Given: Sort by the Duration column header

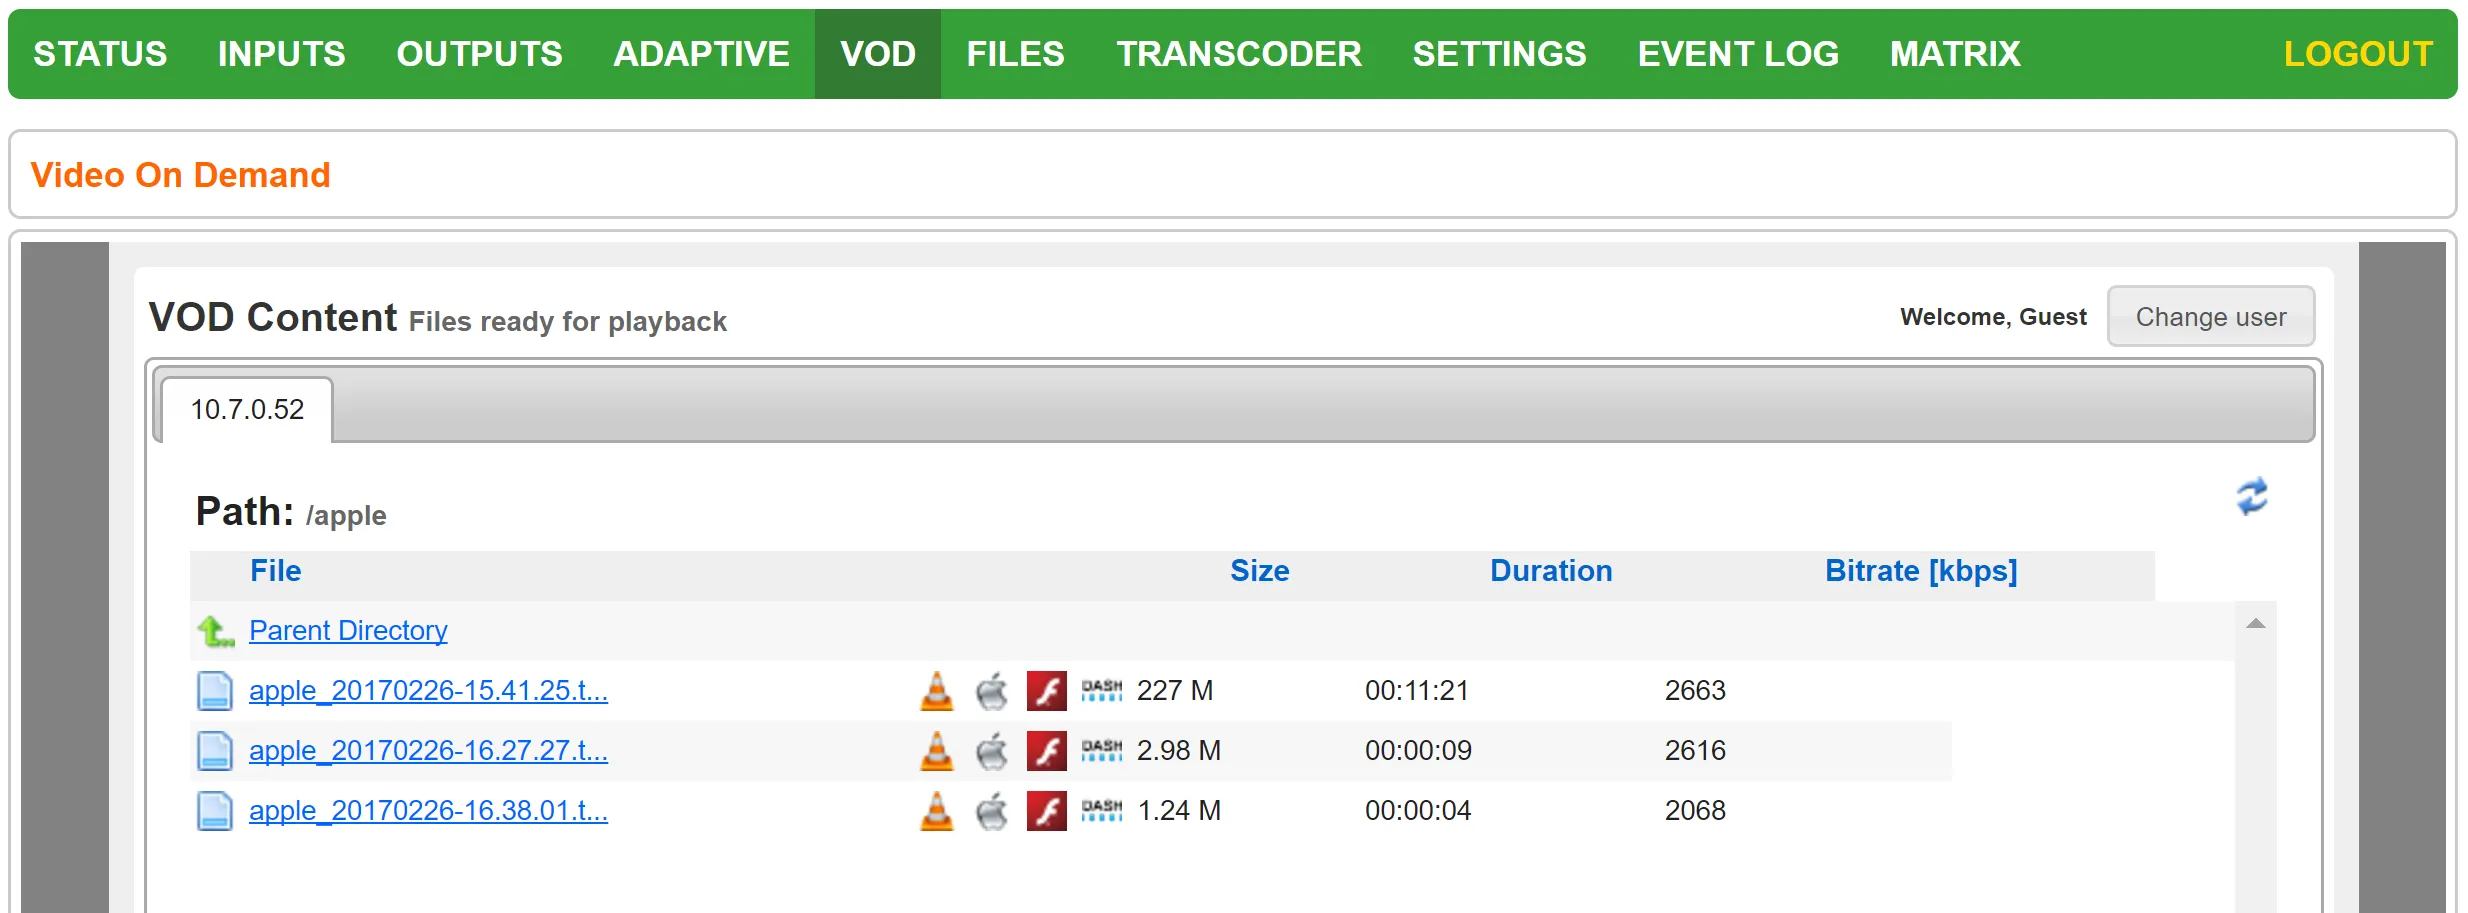Looking at the screenshot, I should coord(1551,571).
